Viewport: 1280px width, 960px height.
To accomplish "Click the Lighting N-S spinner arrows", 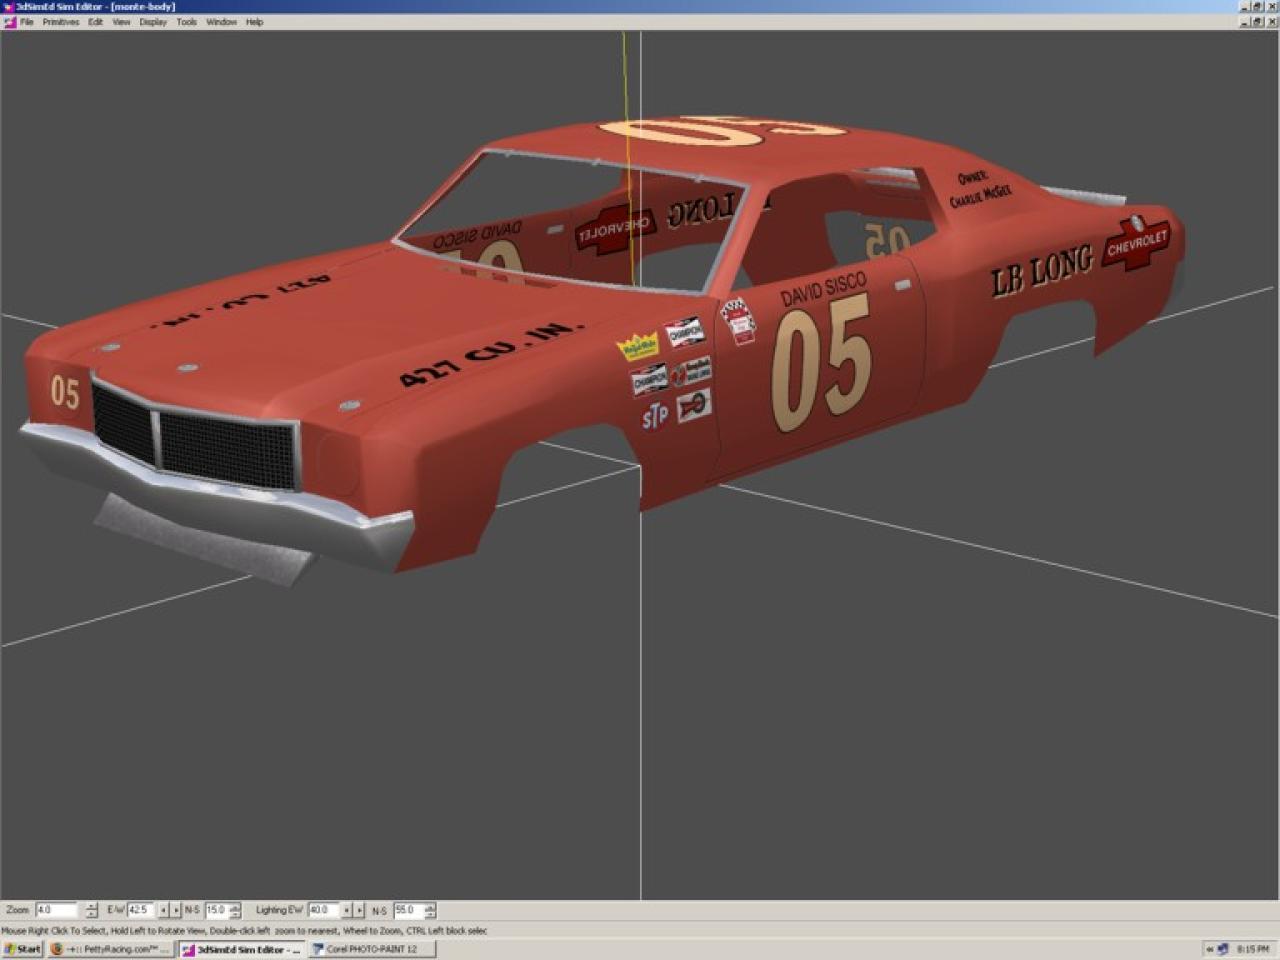I will point(430,910).
